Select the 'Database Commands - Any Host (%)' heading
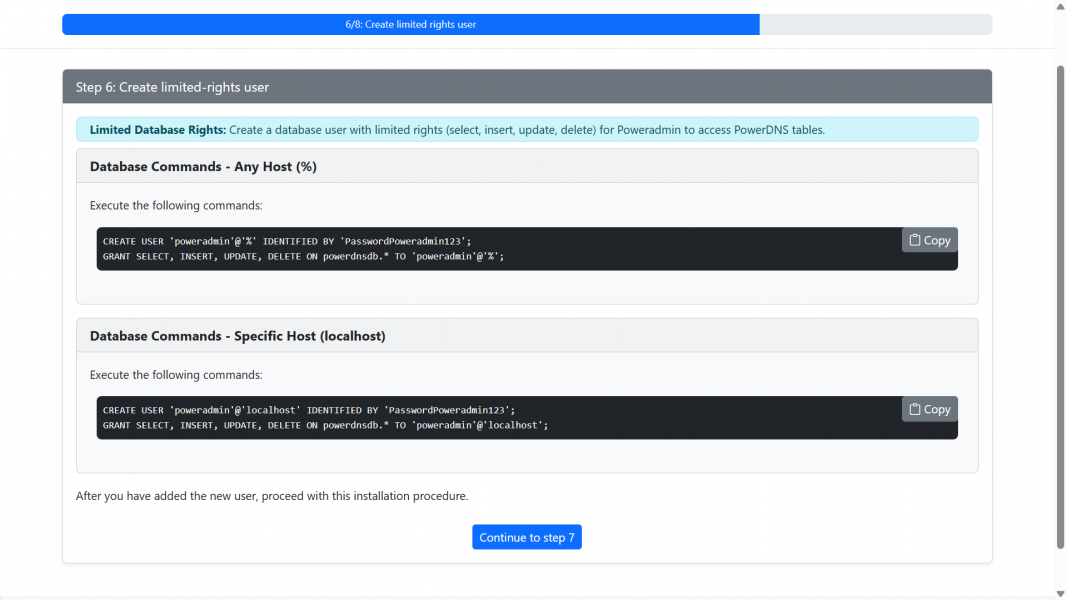The image size is (1067, 600). pos(203,167)
